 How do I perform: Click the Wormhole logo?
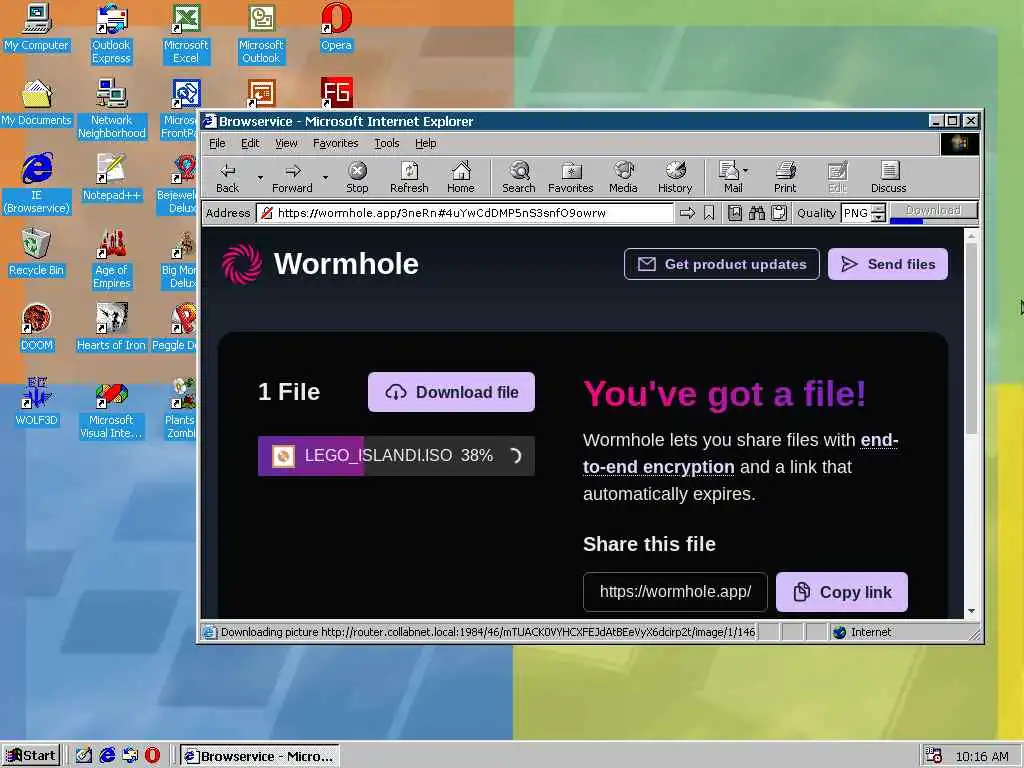pyautogui.click(x=320, y=264)
